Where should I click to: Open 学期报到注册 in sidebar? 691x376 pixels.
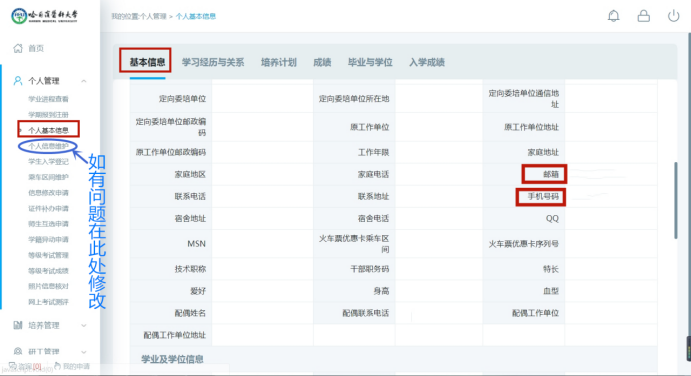[48, 115]
